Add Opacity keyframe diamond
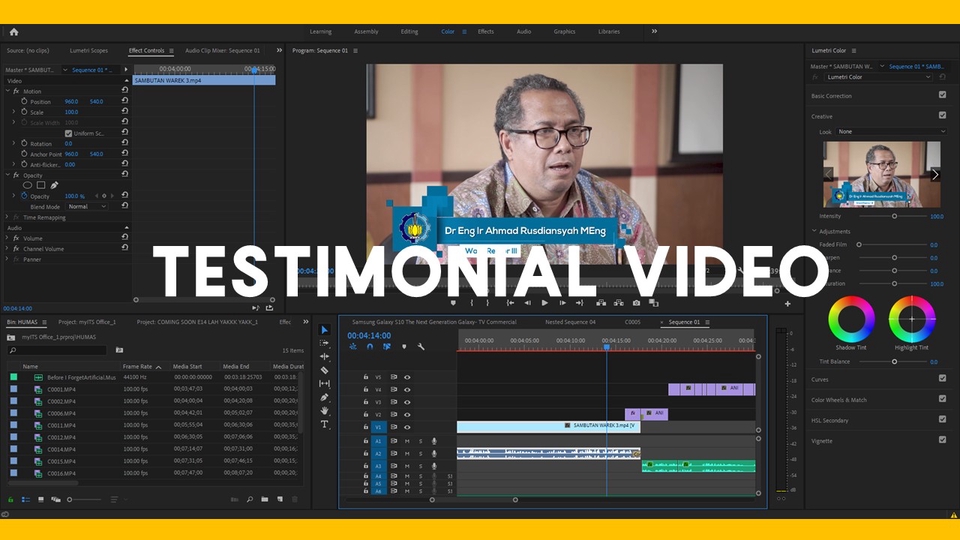Image resolution: width=960 pixels, height=540 pixels. [104, 196]
